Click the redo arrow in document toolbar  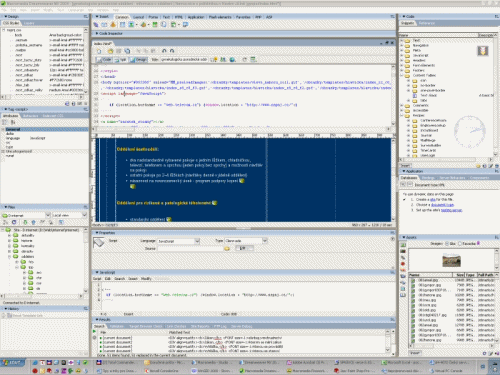tap(172, 51)
